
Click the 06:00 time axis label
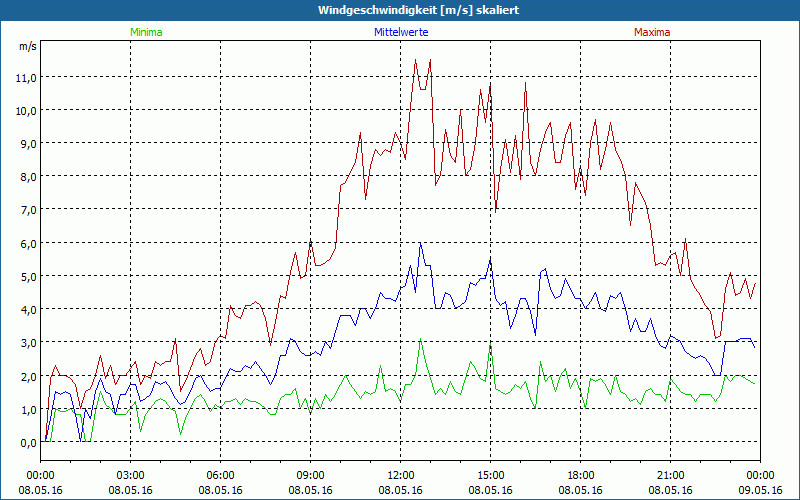[x=220, y=476]
